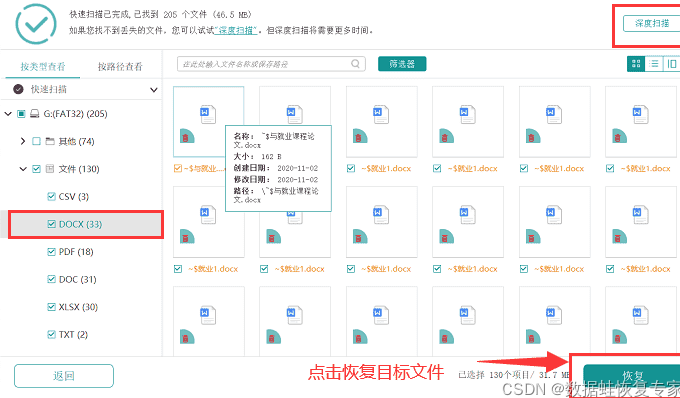Click the 其他 folder icon
This screenshot has height=398, width=680.
click(x=50, y=141)
